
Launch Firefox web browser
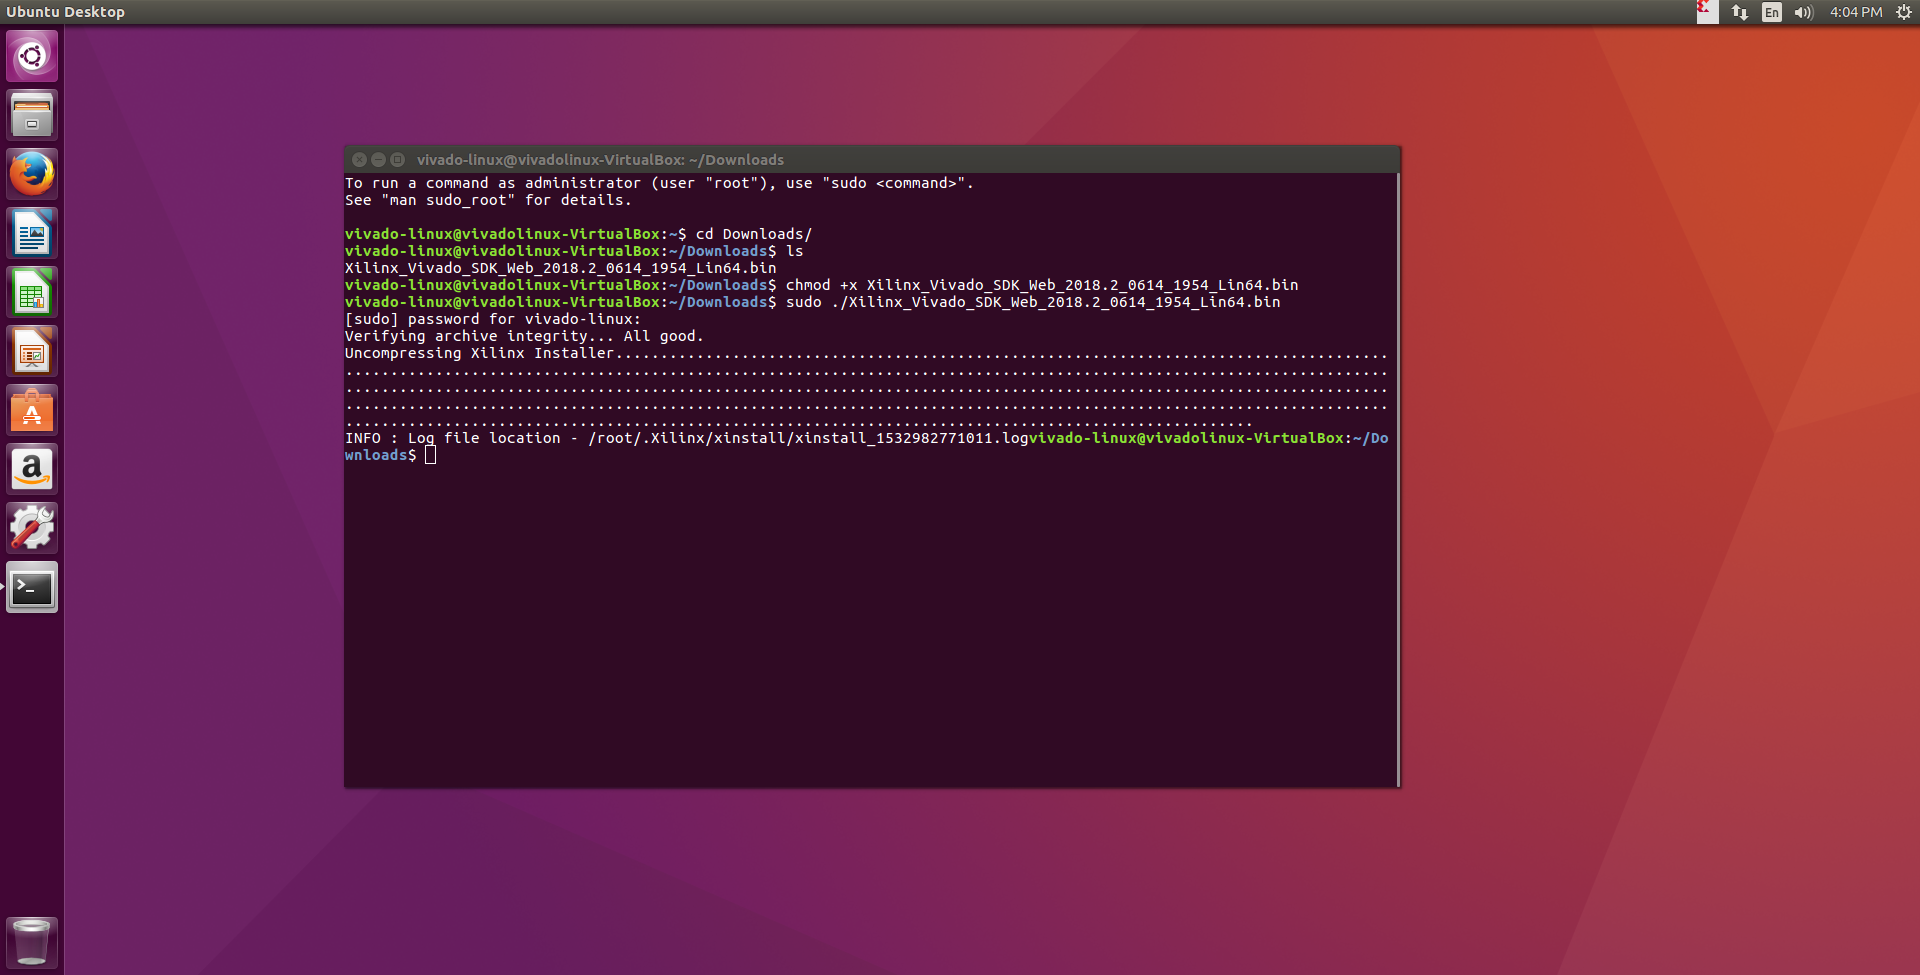point(32,174)
